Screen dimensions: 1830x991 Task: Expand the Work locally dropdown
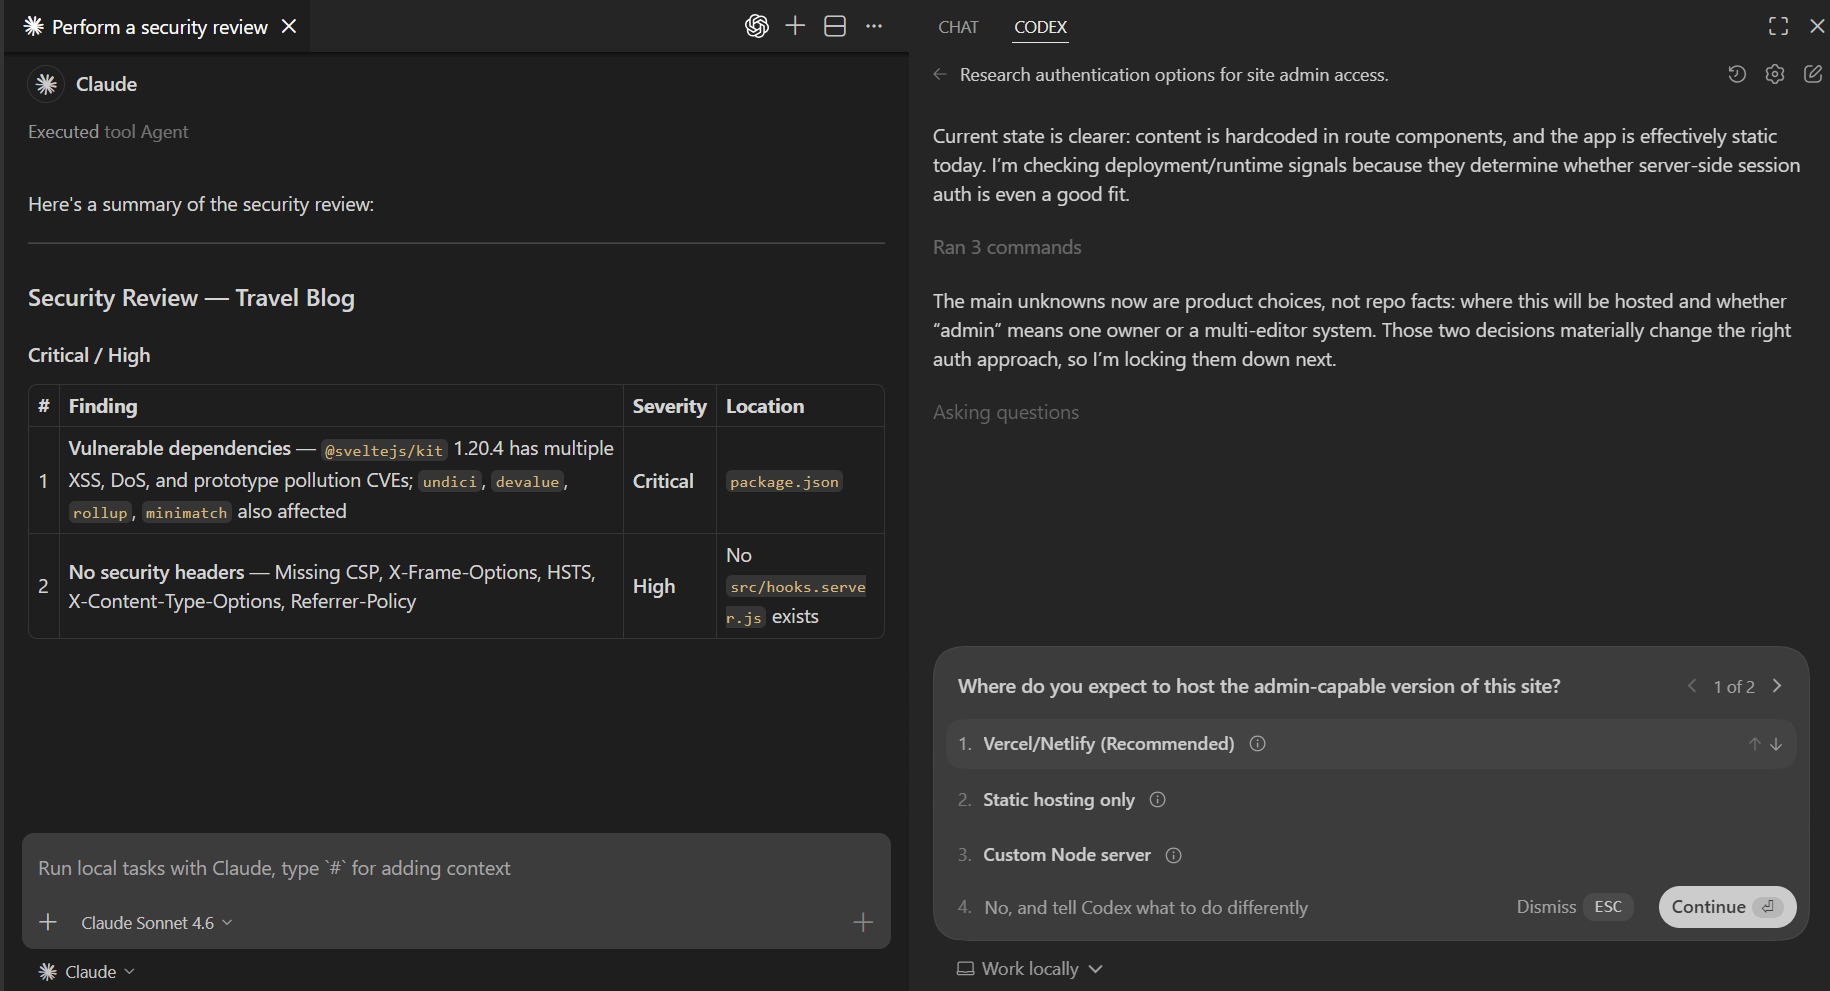tap(1029, 968)
